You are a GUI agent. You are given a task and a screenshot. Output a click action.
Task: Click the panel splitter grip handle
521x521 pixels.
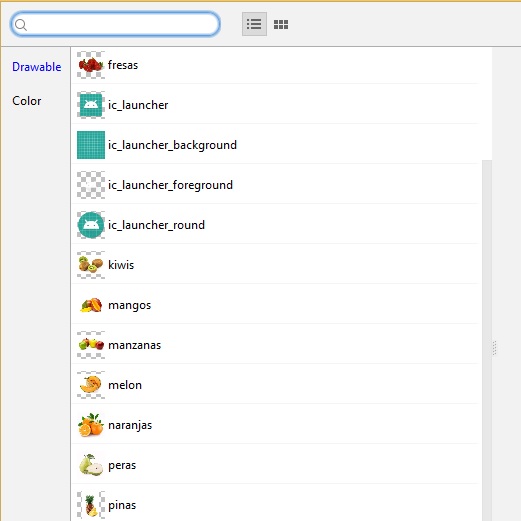pyautogui.click(x=495, y=348)
